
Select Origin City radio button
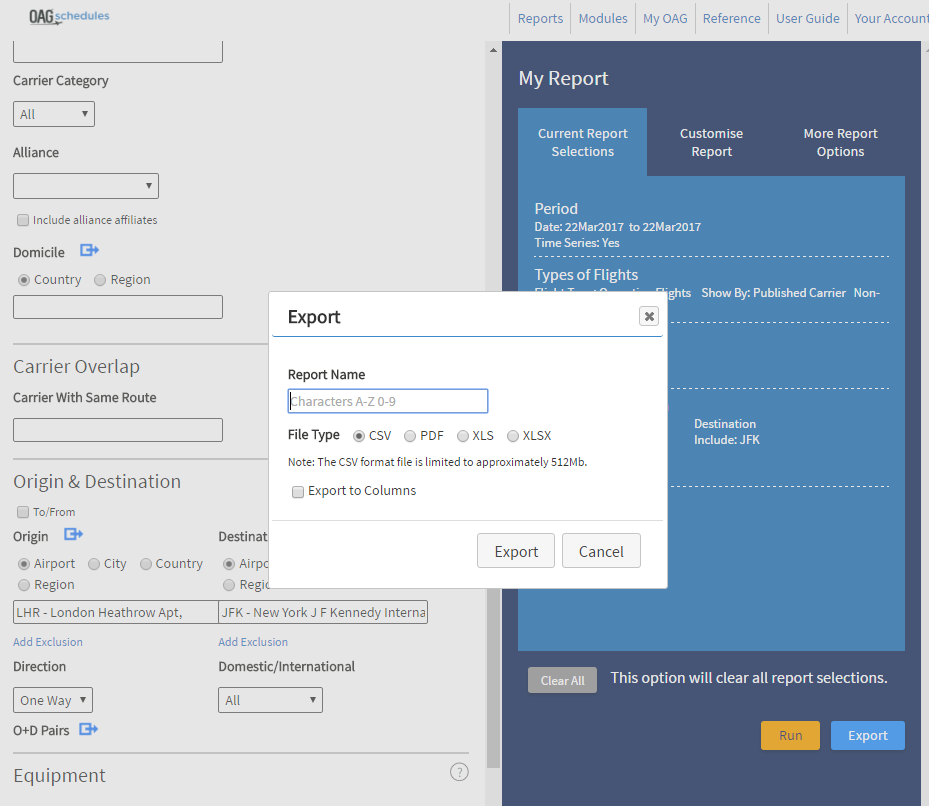tap(94, 564)
